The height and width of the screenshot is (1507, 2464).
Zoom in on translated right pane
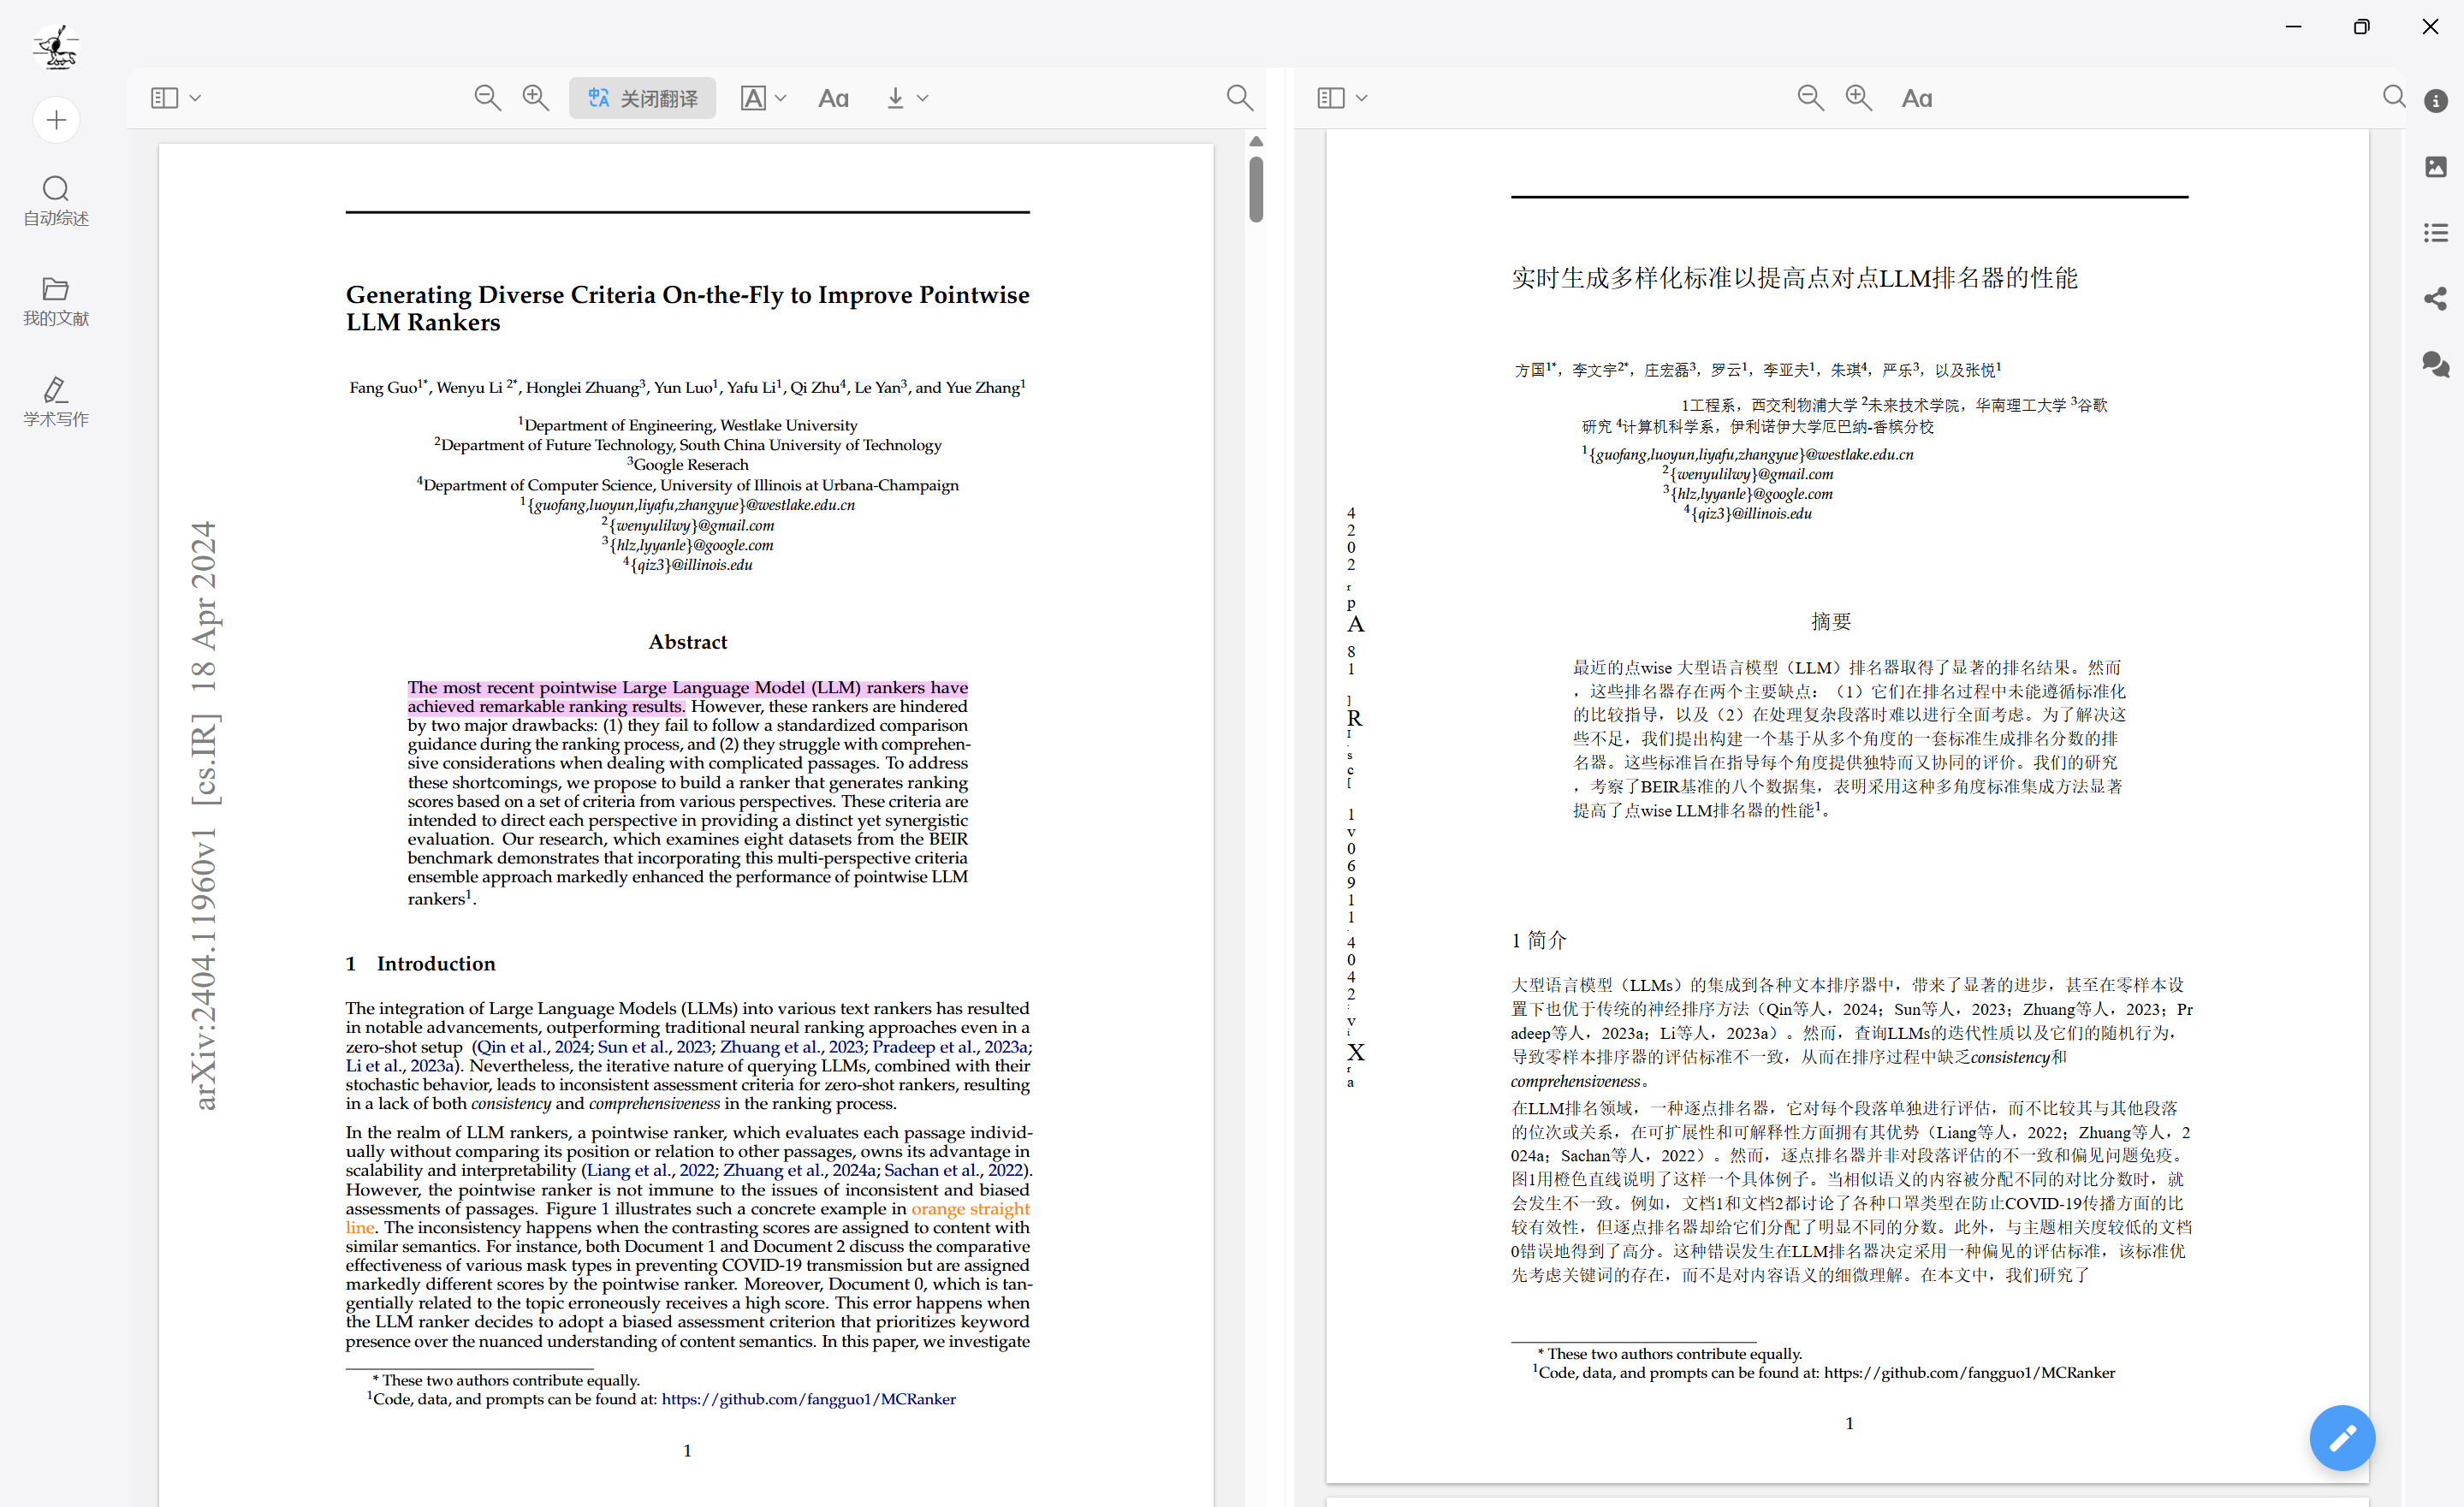coord(1858,98)
